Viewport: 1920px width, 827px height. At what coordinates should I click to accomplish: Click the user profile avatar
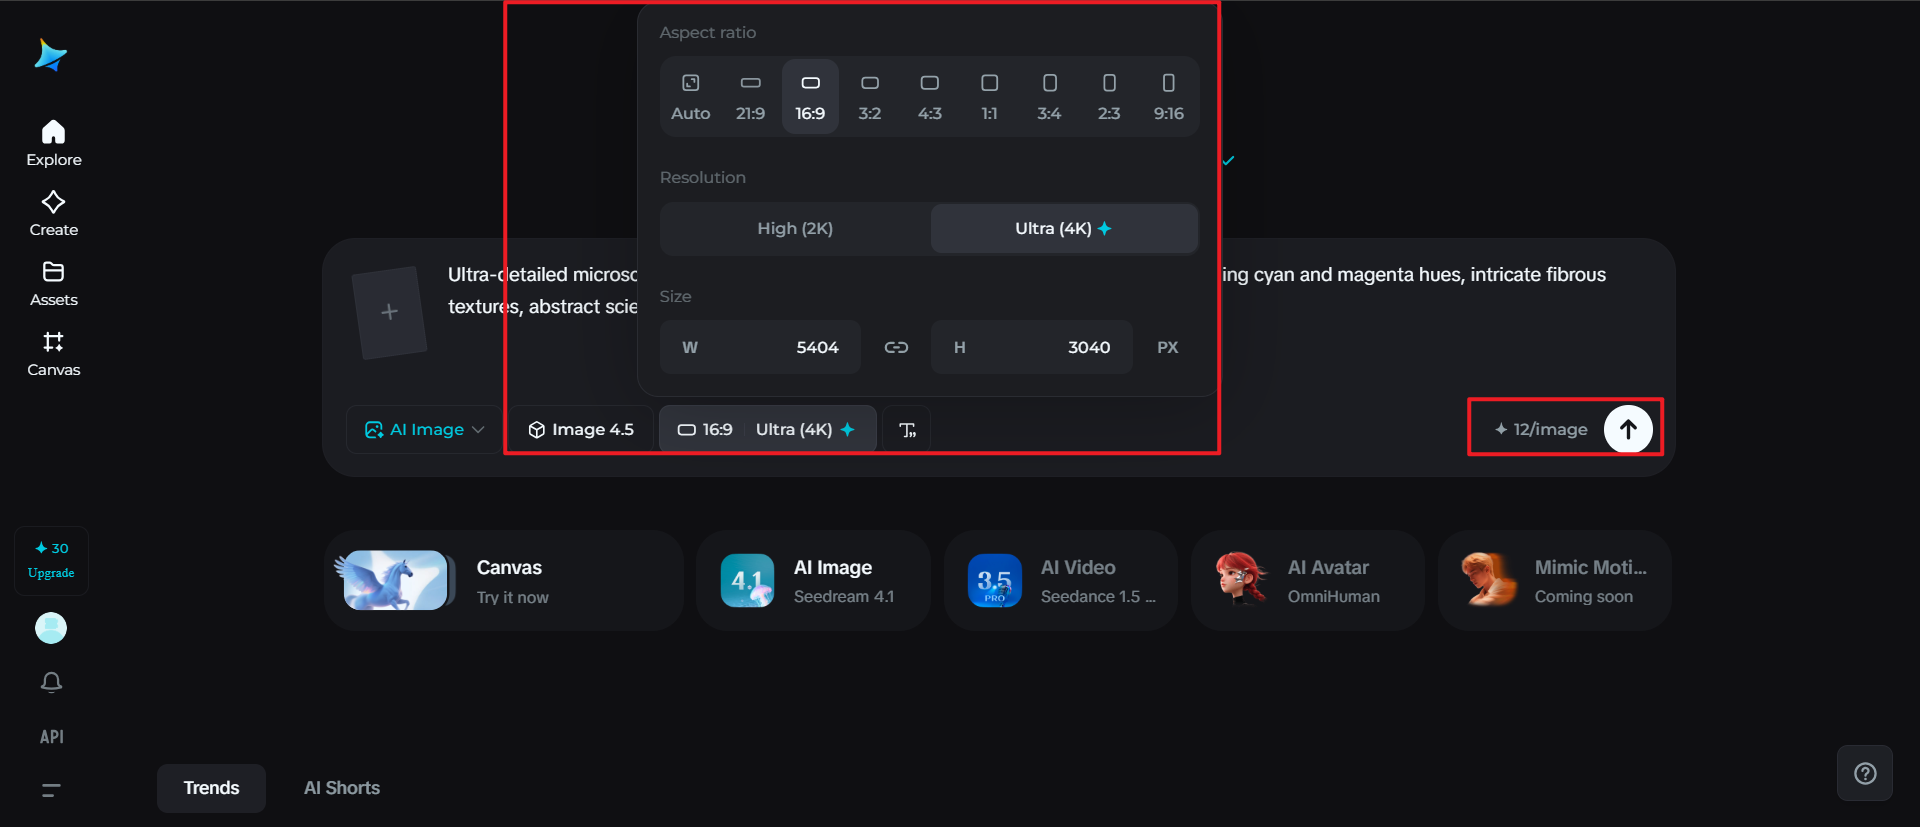click(51, 628)
